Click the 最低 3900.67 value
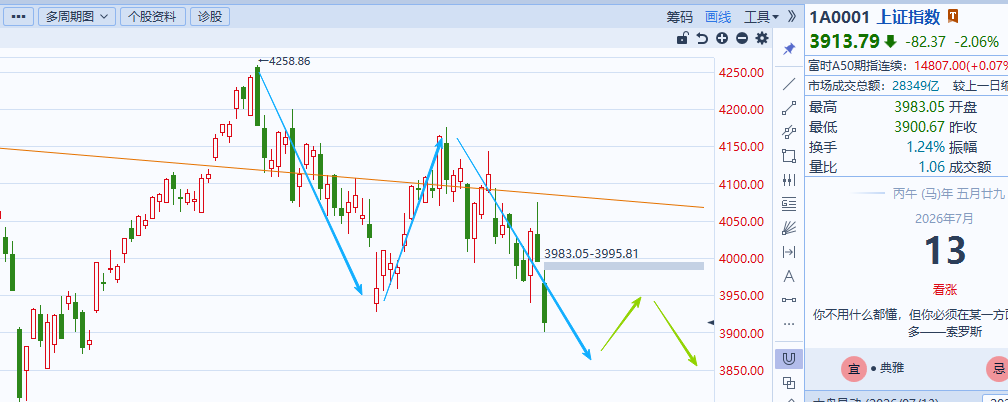 click(x=919, y=127)
